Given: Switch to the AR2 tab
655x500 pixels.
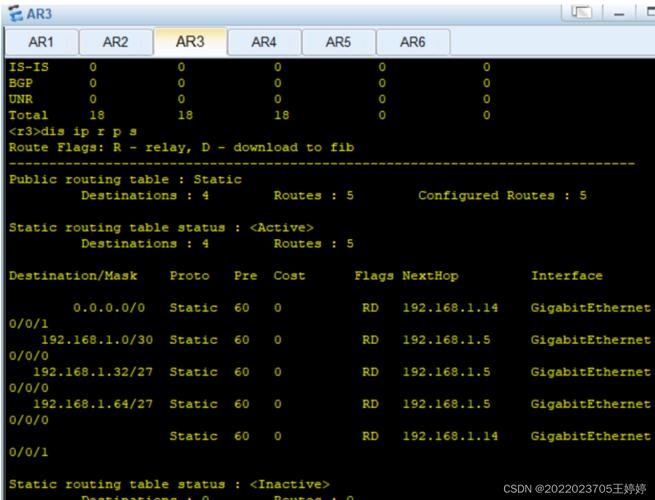Looking at the screenshot, I should [116, 42].
